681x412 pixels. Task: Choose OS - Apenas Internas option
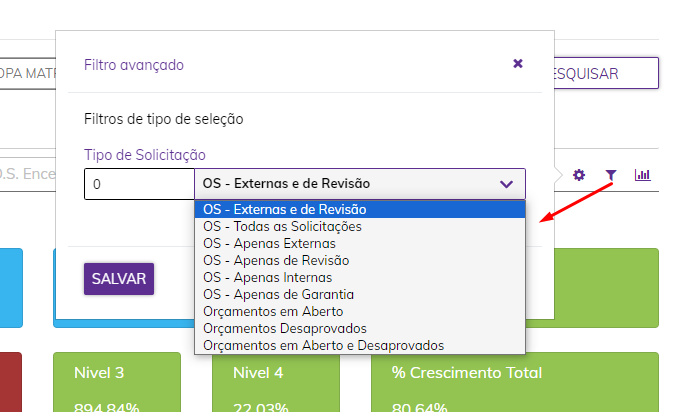click(267, 277)
